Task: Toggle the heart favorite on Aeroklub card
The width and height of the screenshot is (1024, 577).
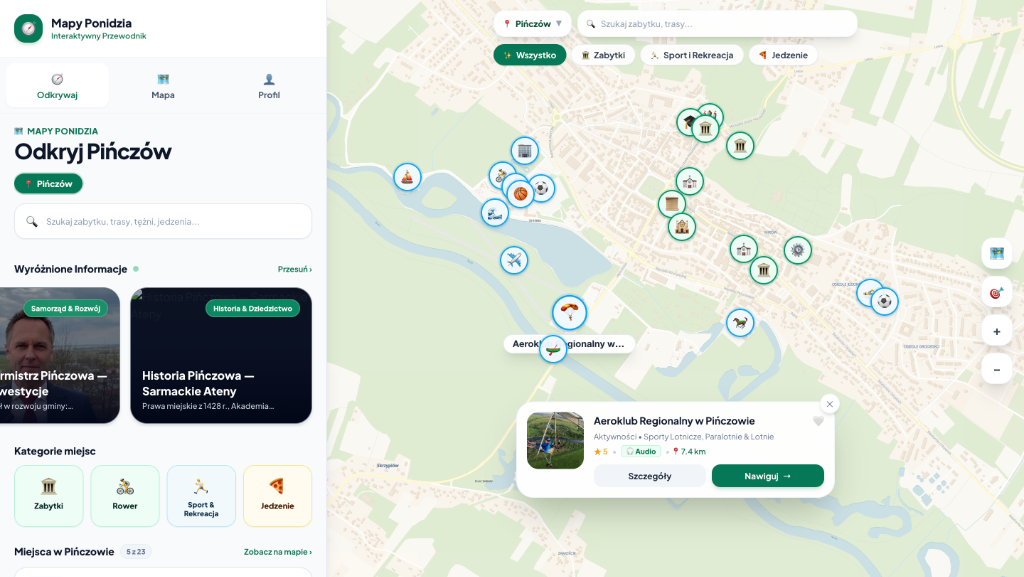Action: 818,421
